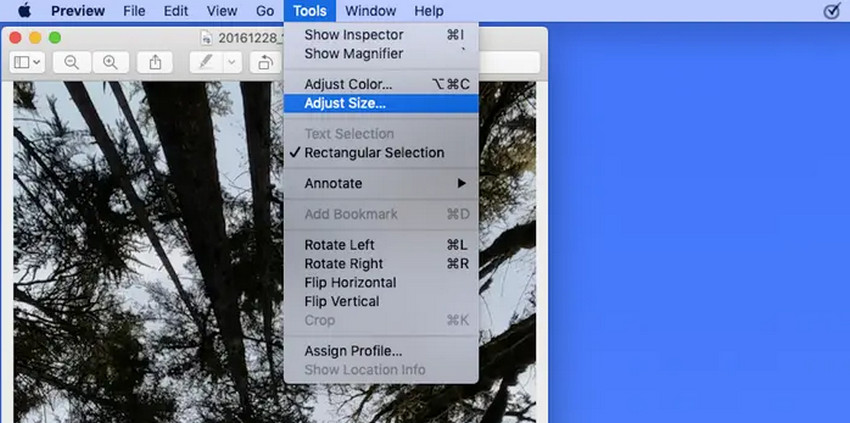Image resolution: width=850 pixels, height=423 pixels.
Task: Click the Rotate toolbar icon
Action: 266,62
